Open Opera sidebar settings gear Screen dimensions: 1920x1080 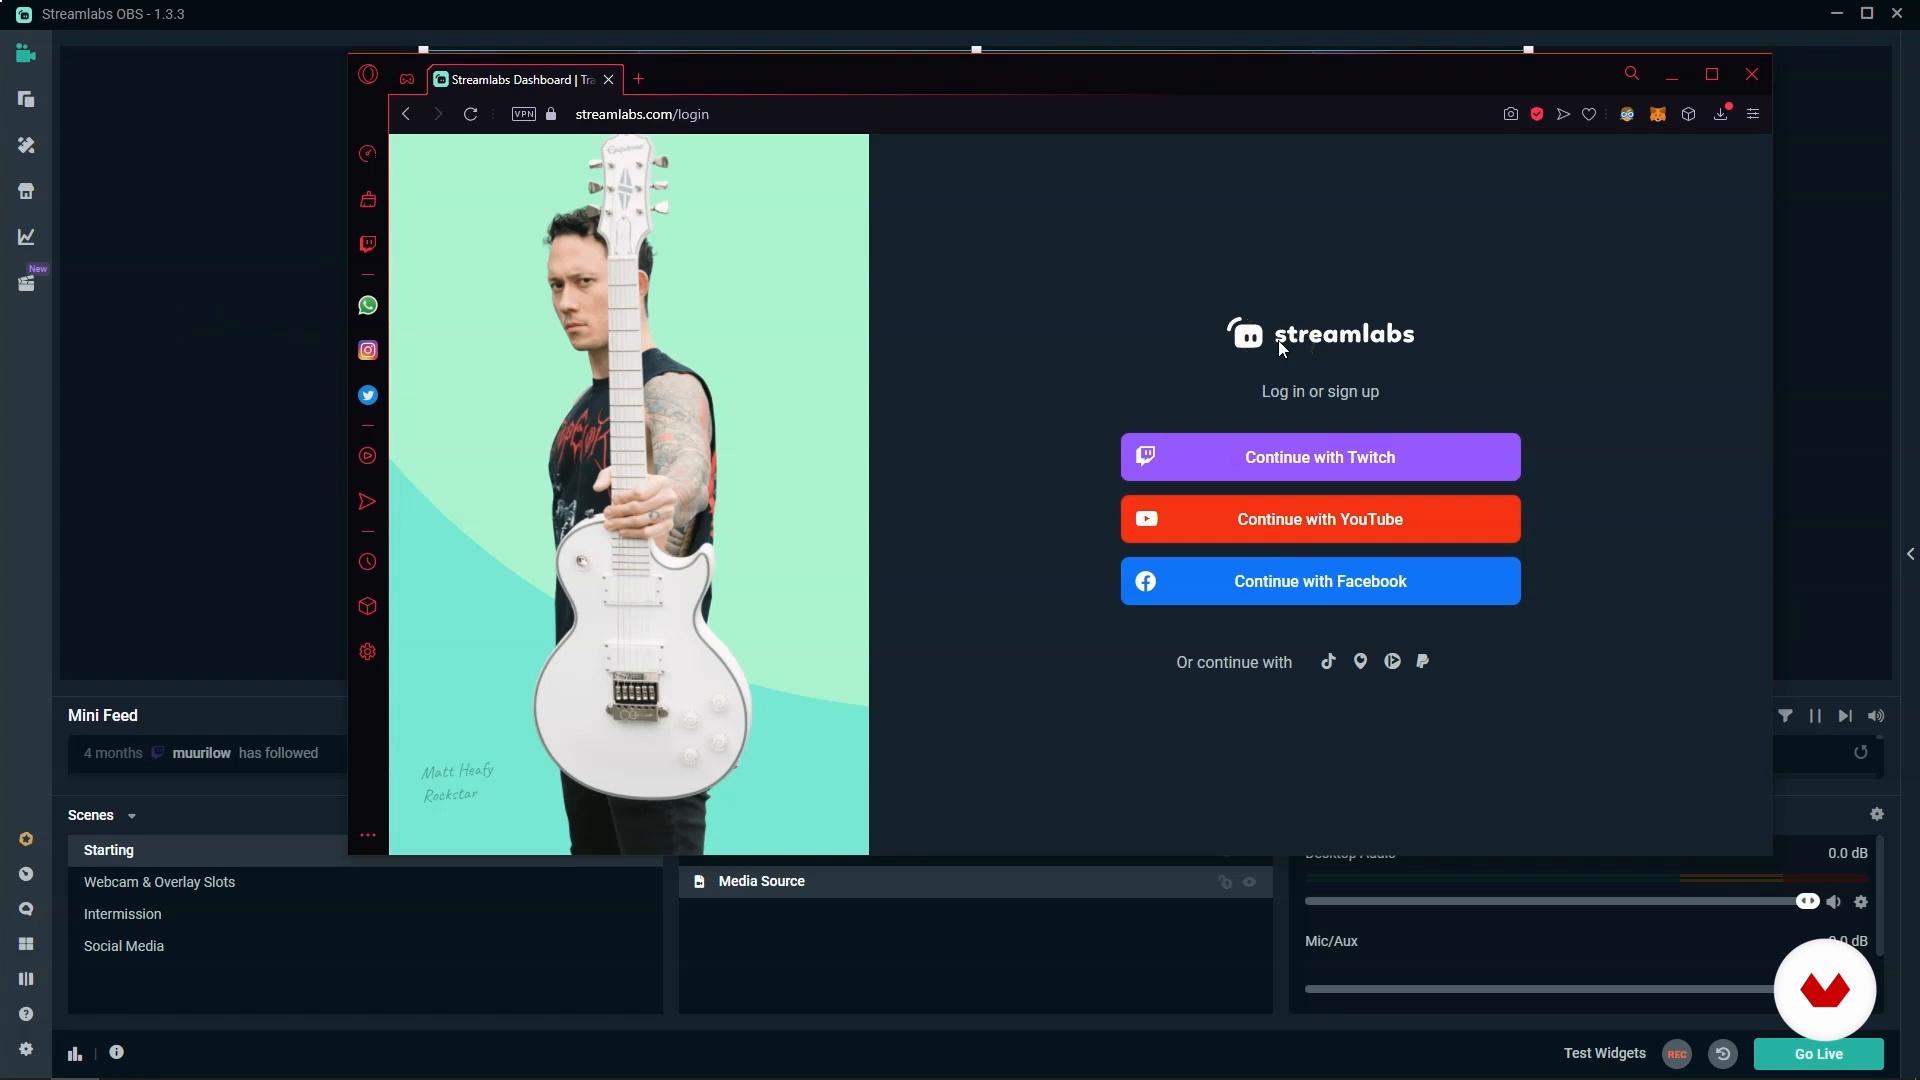coord(368,652)
